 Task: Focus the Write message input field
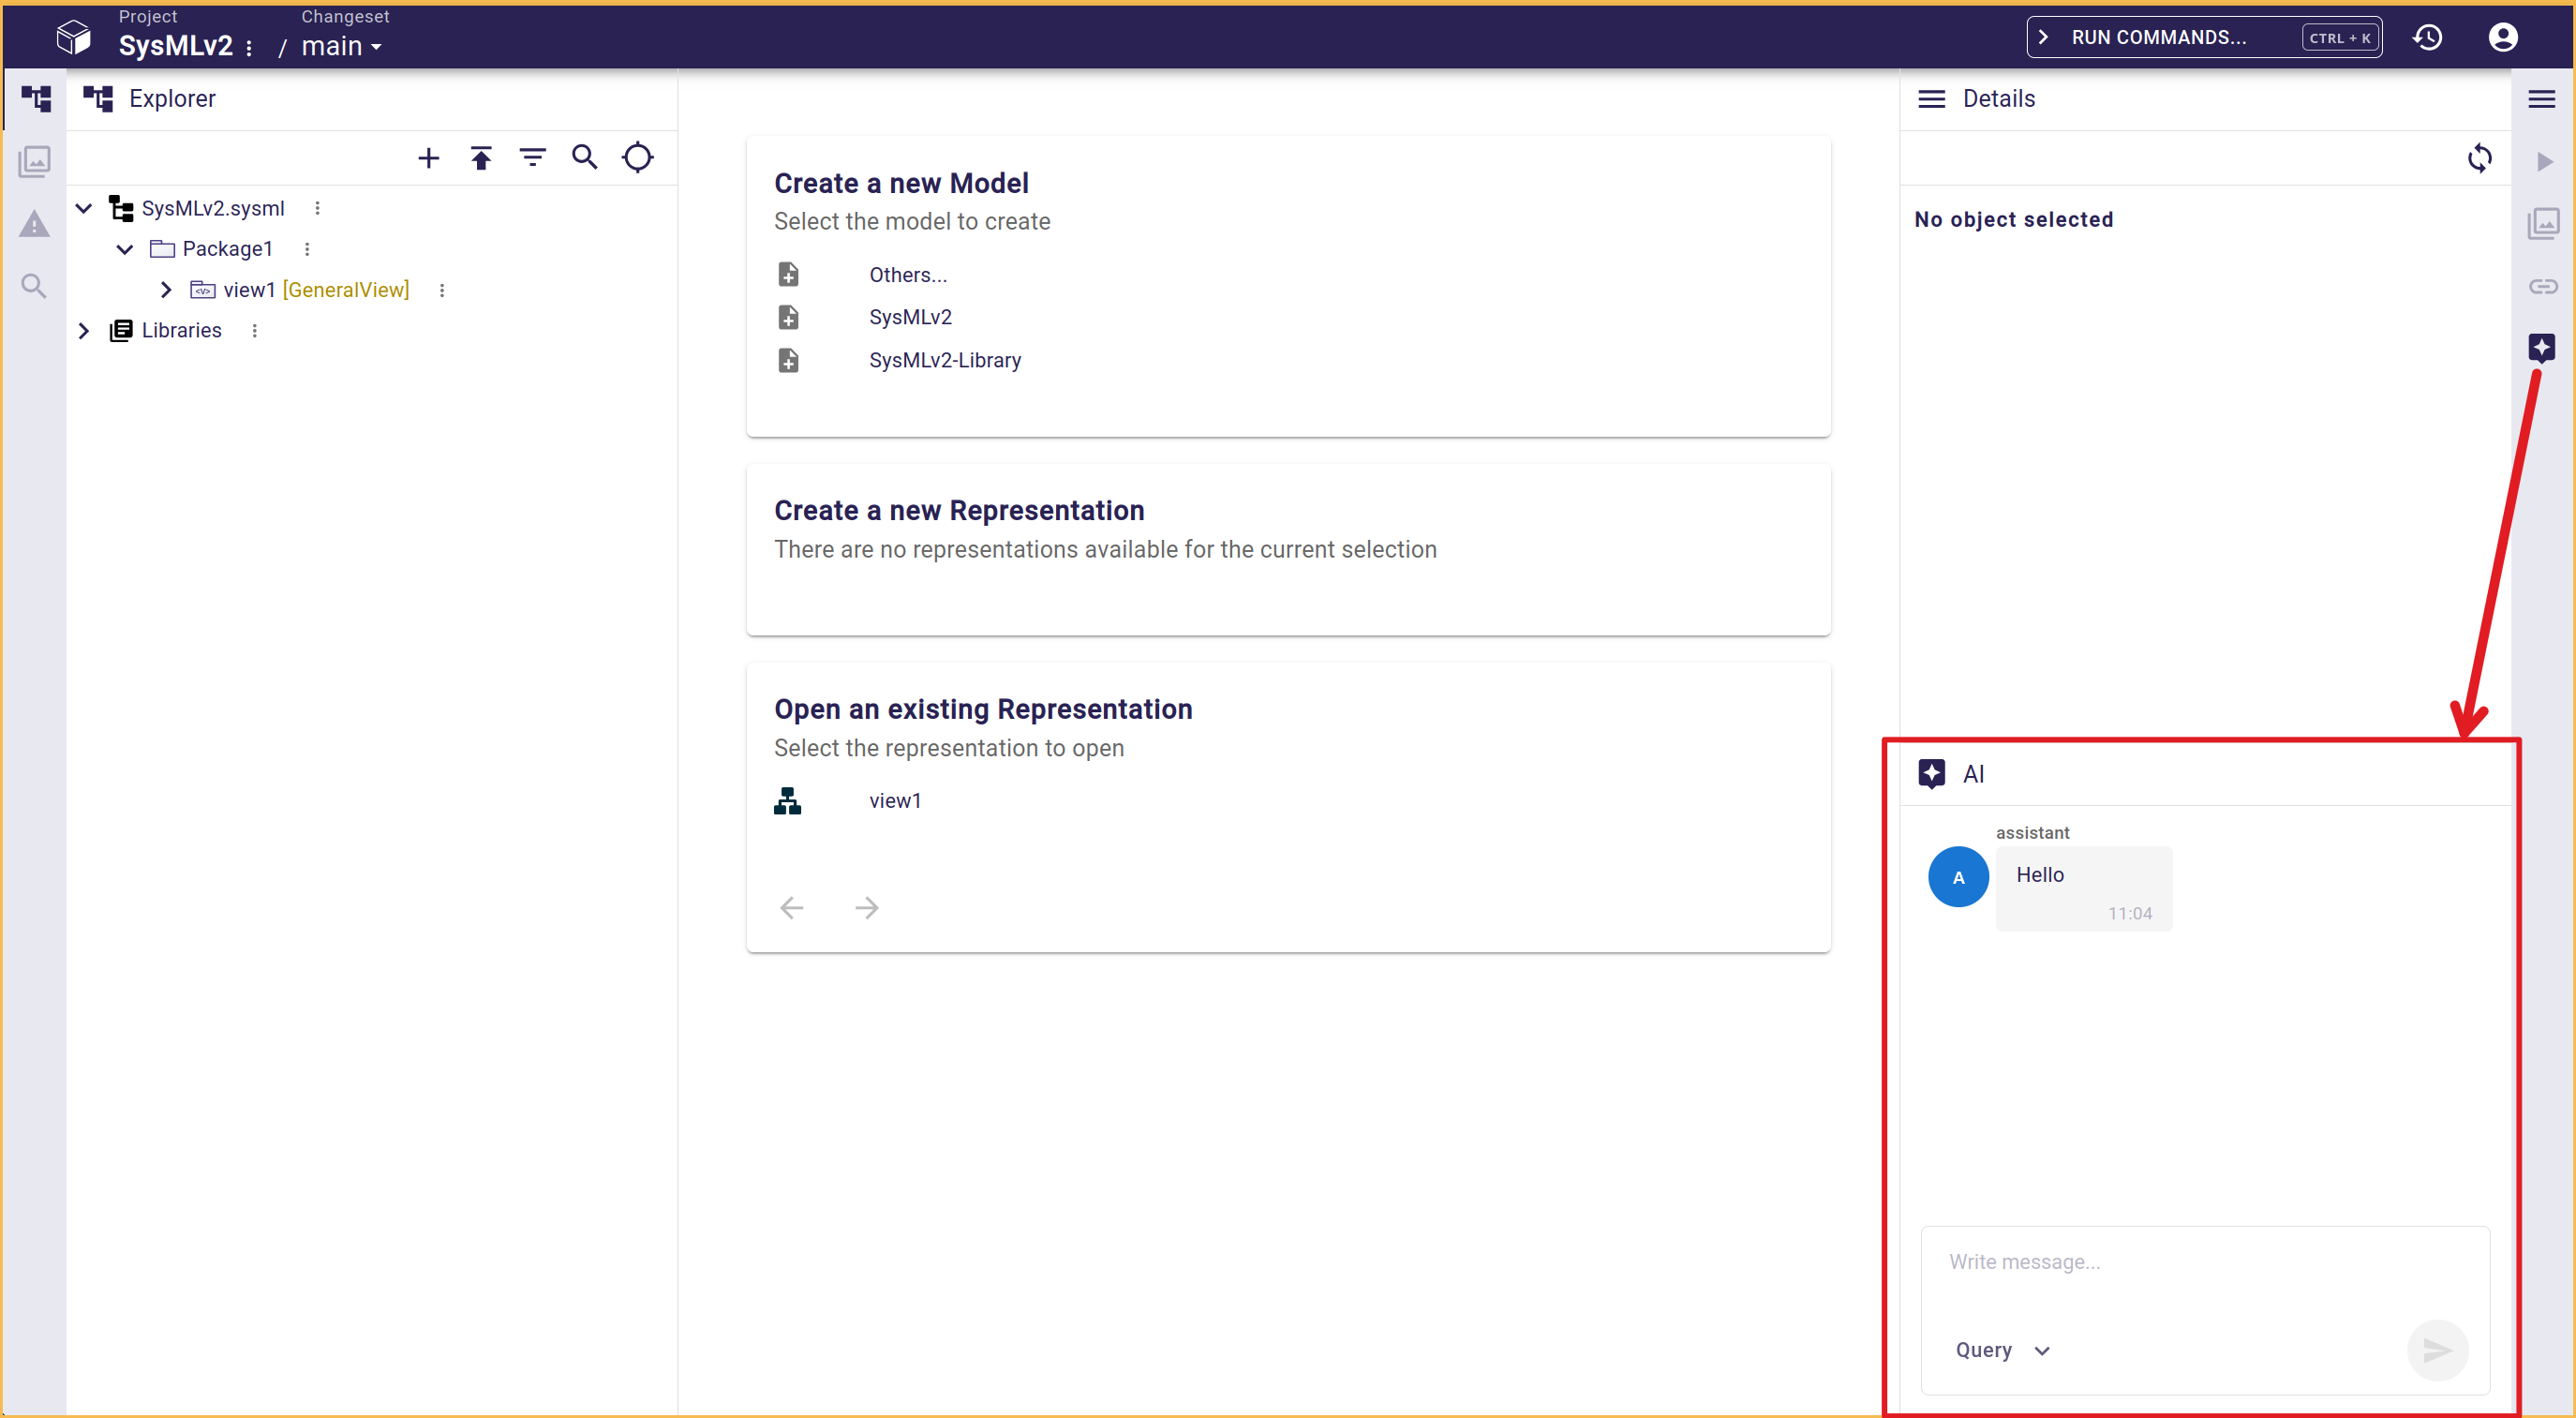point(2205,1263)
